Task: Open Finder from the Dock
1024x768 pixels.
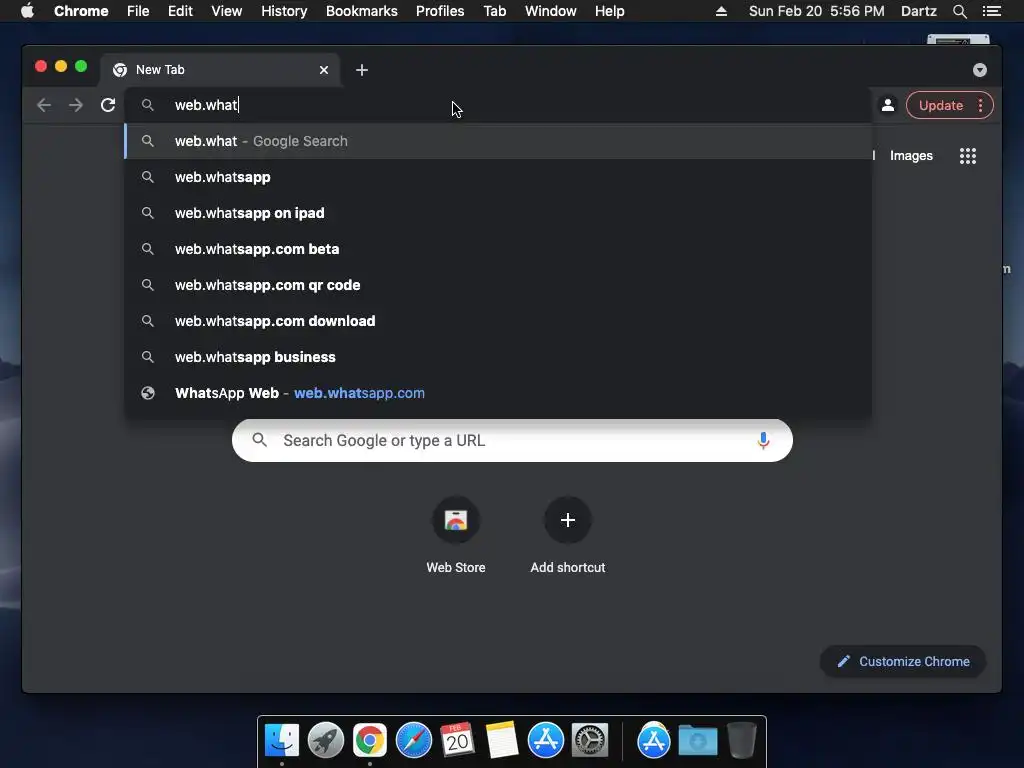Action: tap(282, 741)
